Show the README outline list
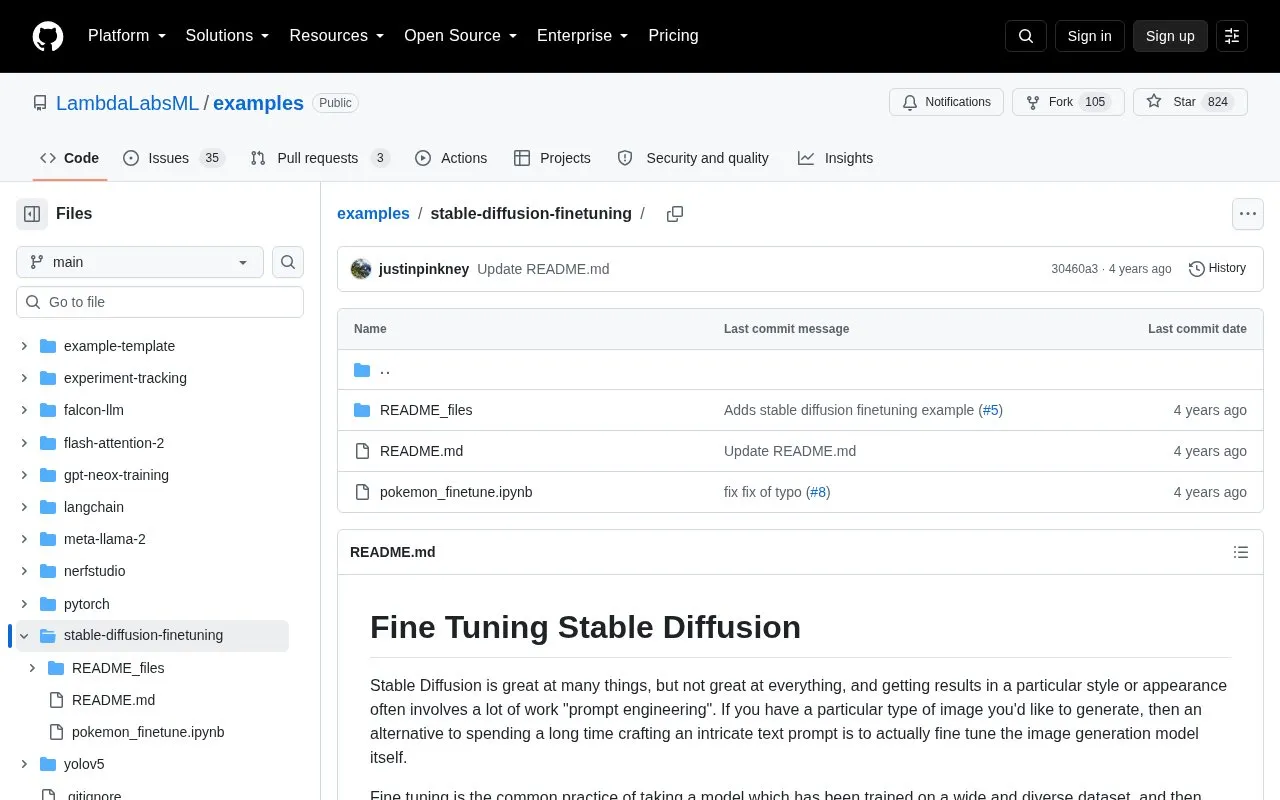 [x=1241, y=552]
